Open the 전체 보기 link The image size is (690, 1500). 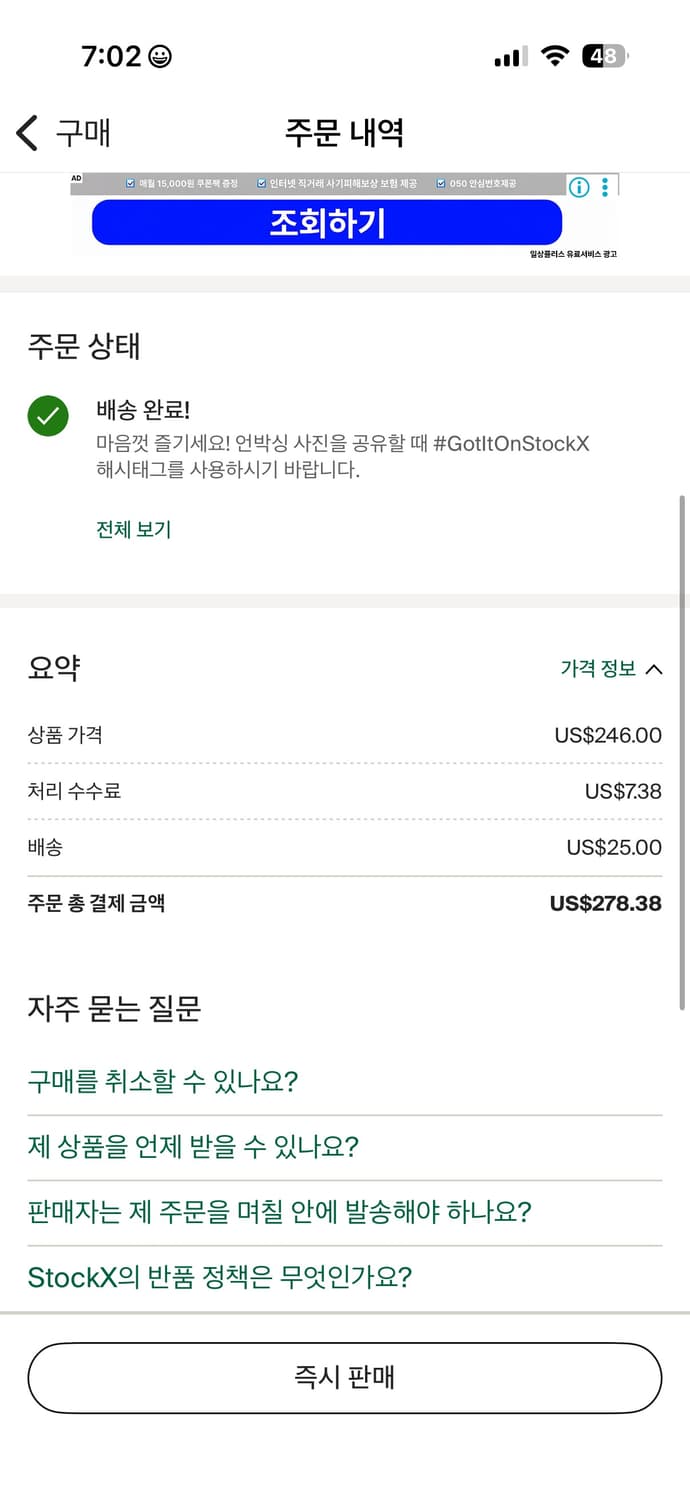coord(132,529)
